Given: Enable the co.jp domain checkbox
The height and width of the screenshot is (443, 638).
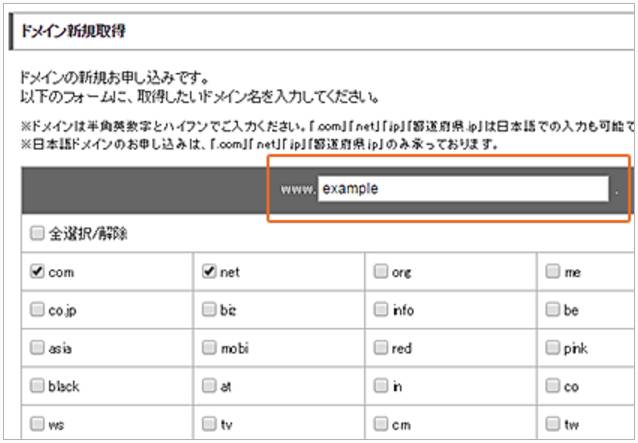Looking at the screenshot, I should point(37,309).
